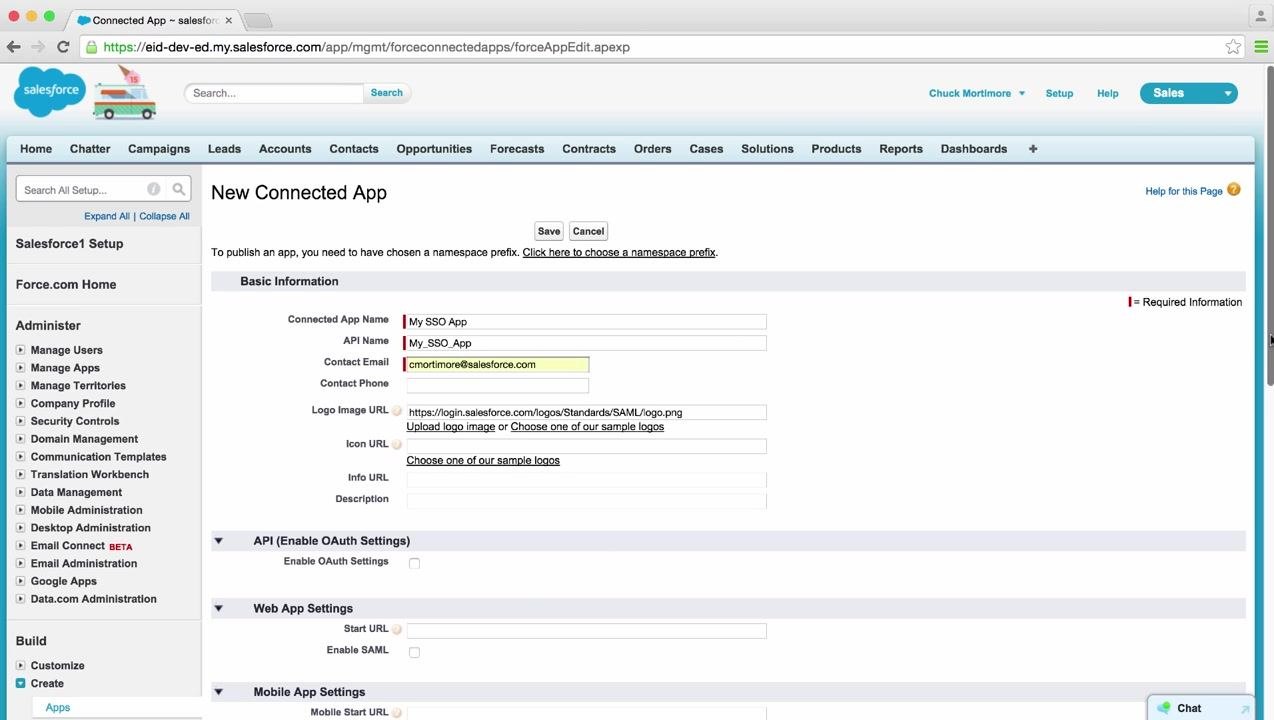Select the Reports tab
Image resolution: width=1274 pixels, height=720 pixels.
(x=901, y=149)
